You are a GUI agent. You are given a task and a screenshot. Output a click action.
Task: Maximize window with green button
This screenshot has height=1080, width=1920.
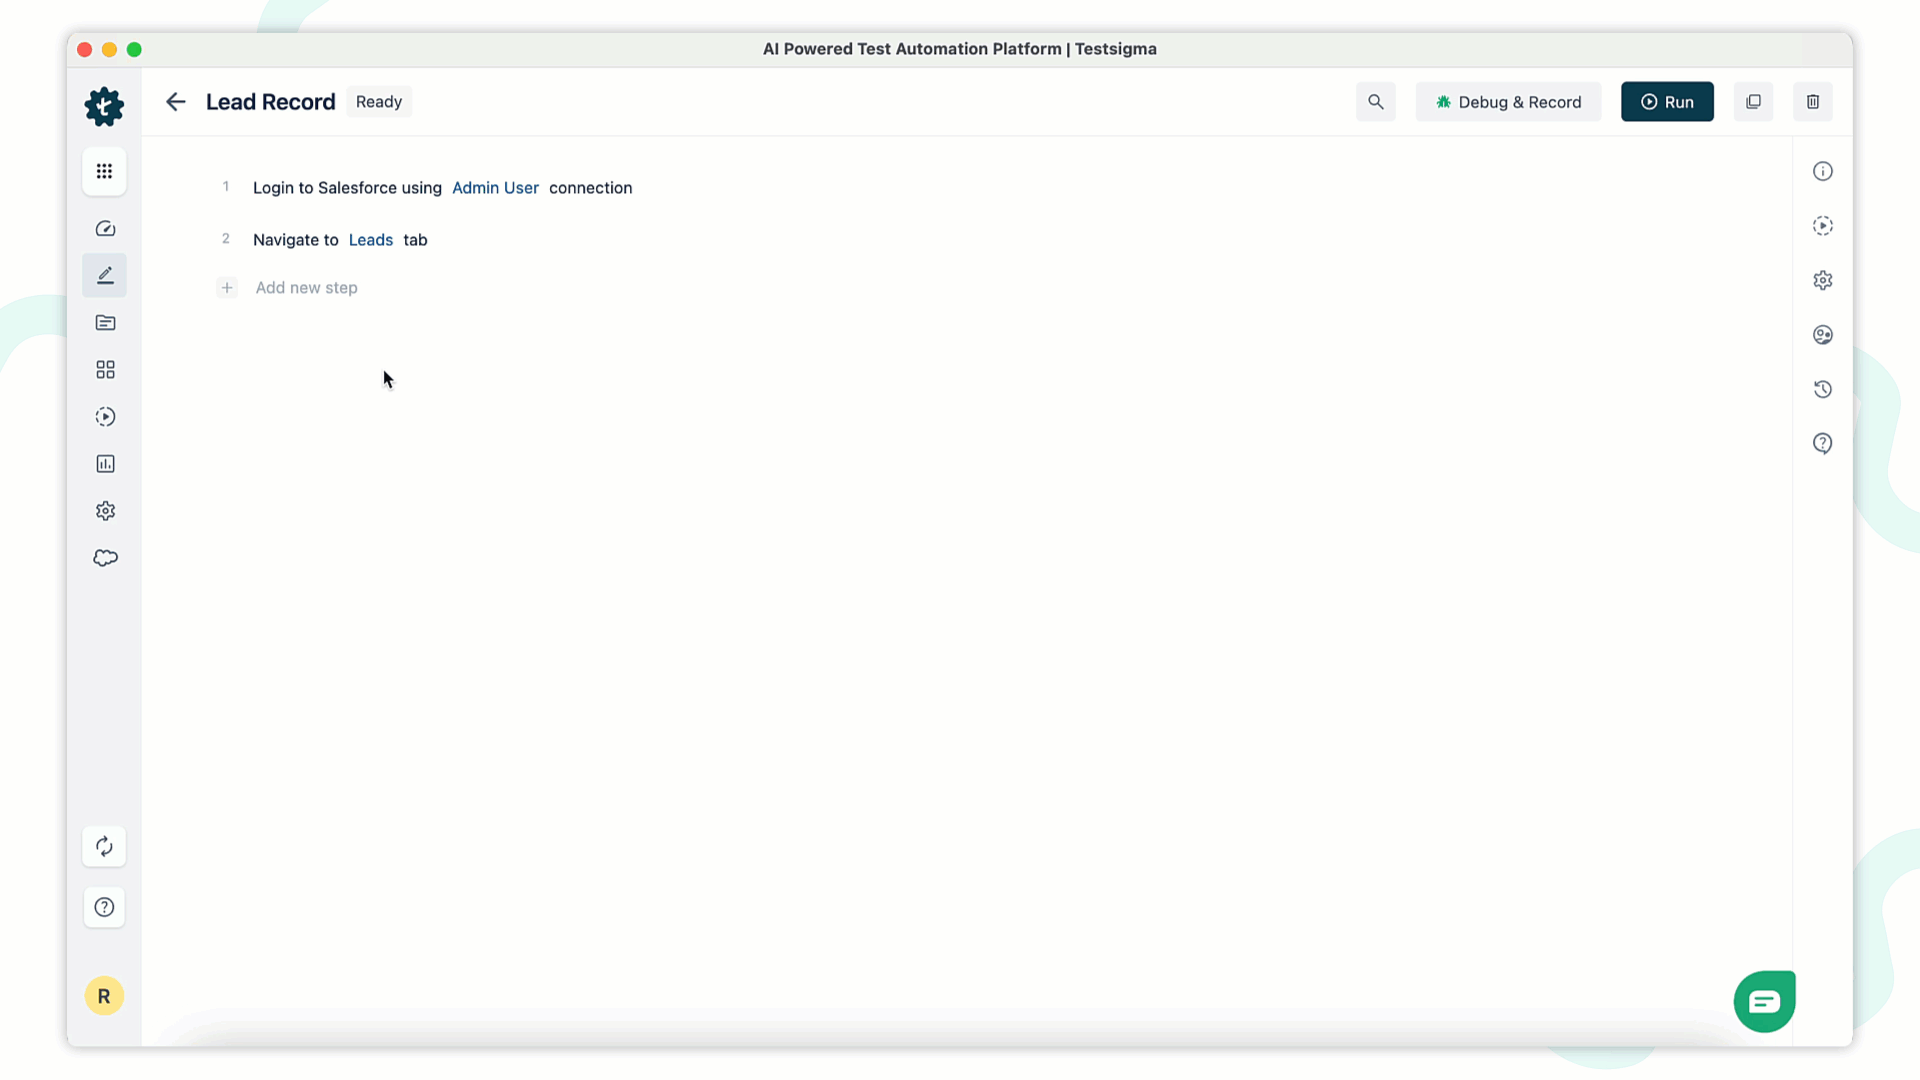[x=134, y=50]
